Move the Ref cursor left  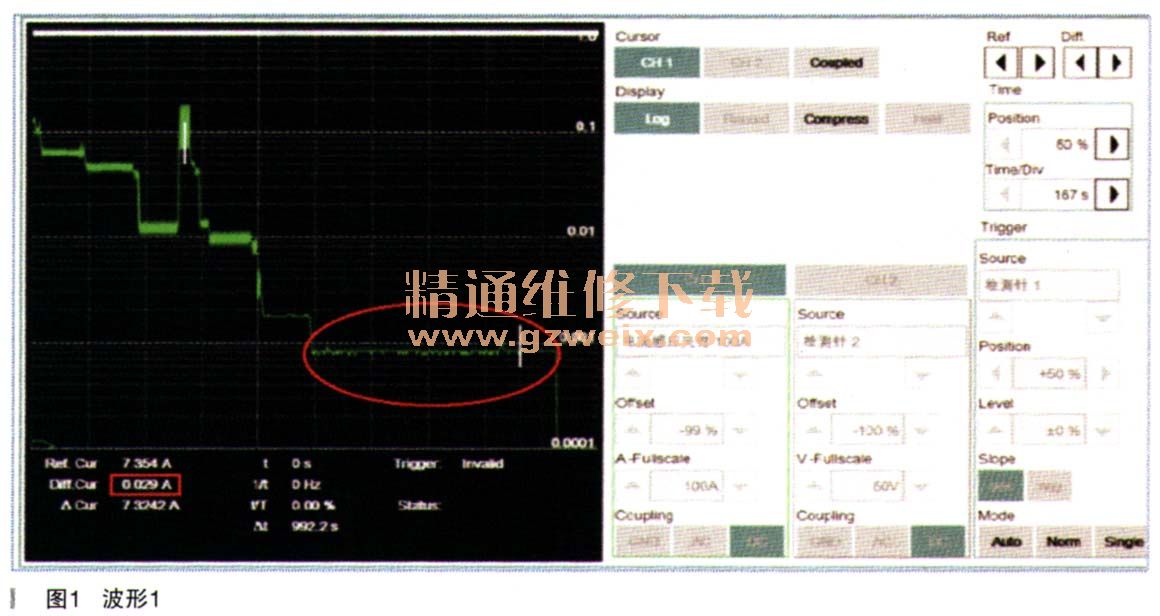[x=1001, y=63]
